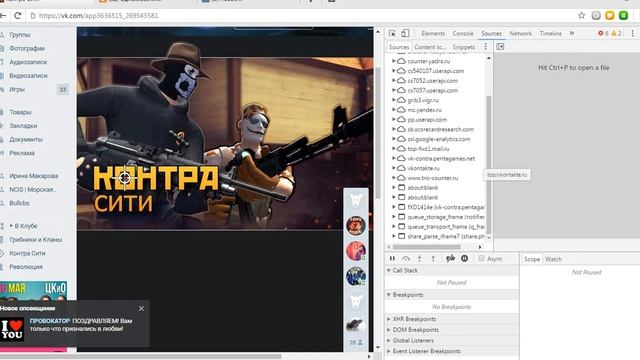The width and height of the screenshot is (640, 360).
Task: Click the green extension icon in toolbar
Action: tap(623, 16)
